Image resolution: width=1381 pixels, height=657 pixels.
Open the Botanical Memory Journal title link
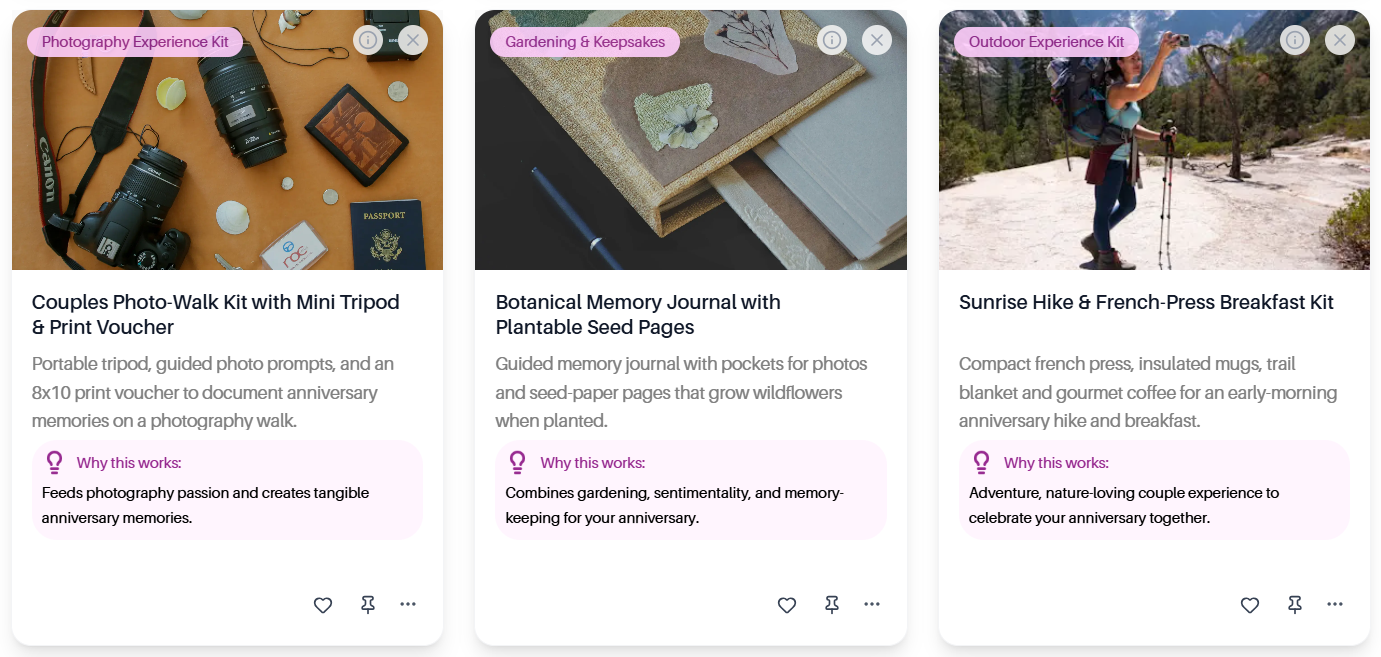(x=638, y=314)
